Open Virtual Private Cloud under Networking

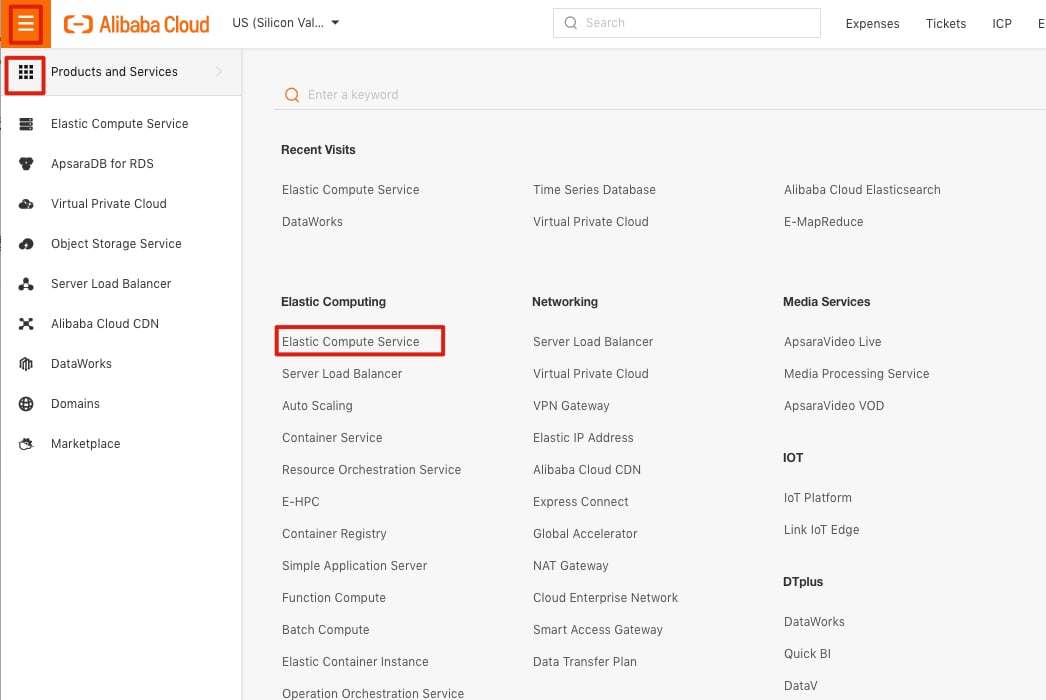coord(590,374)
